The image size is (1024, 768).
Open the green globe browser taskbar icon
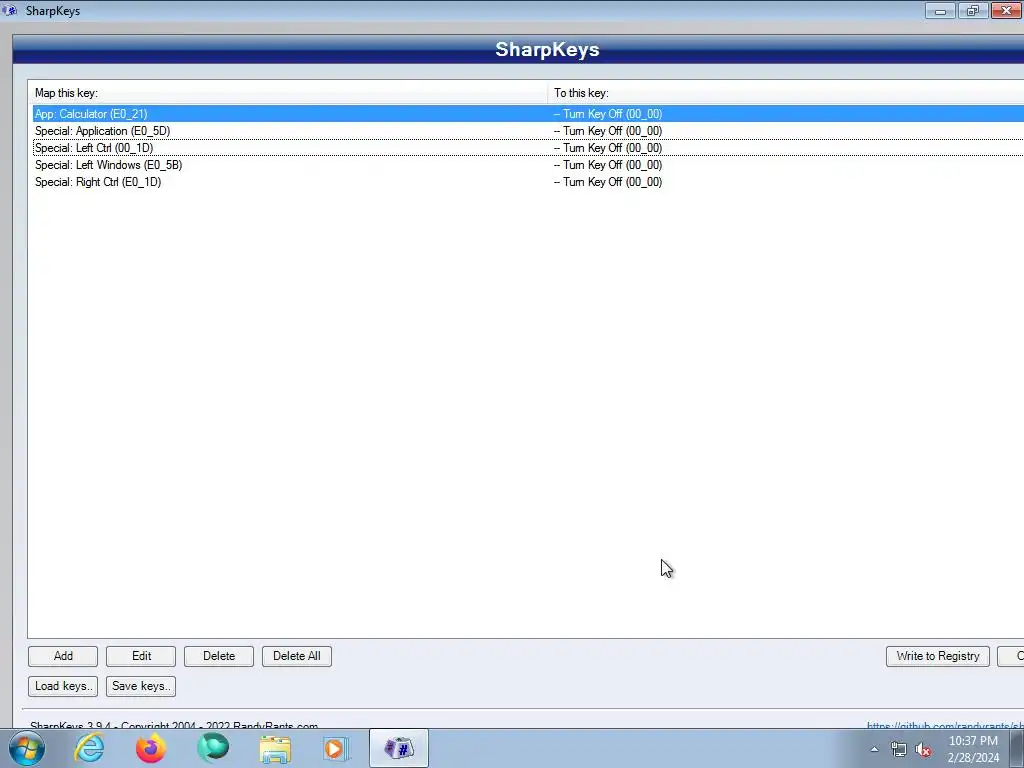coord(213,748)
